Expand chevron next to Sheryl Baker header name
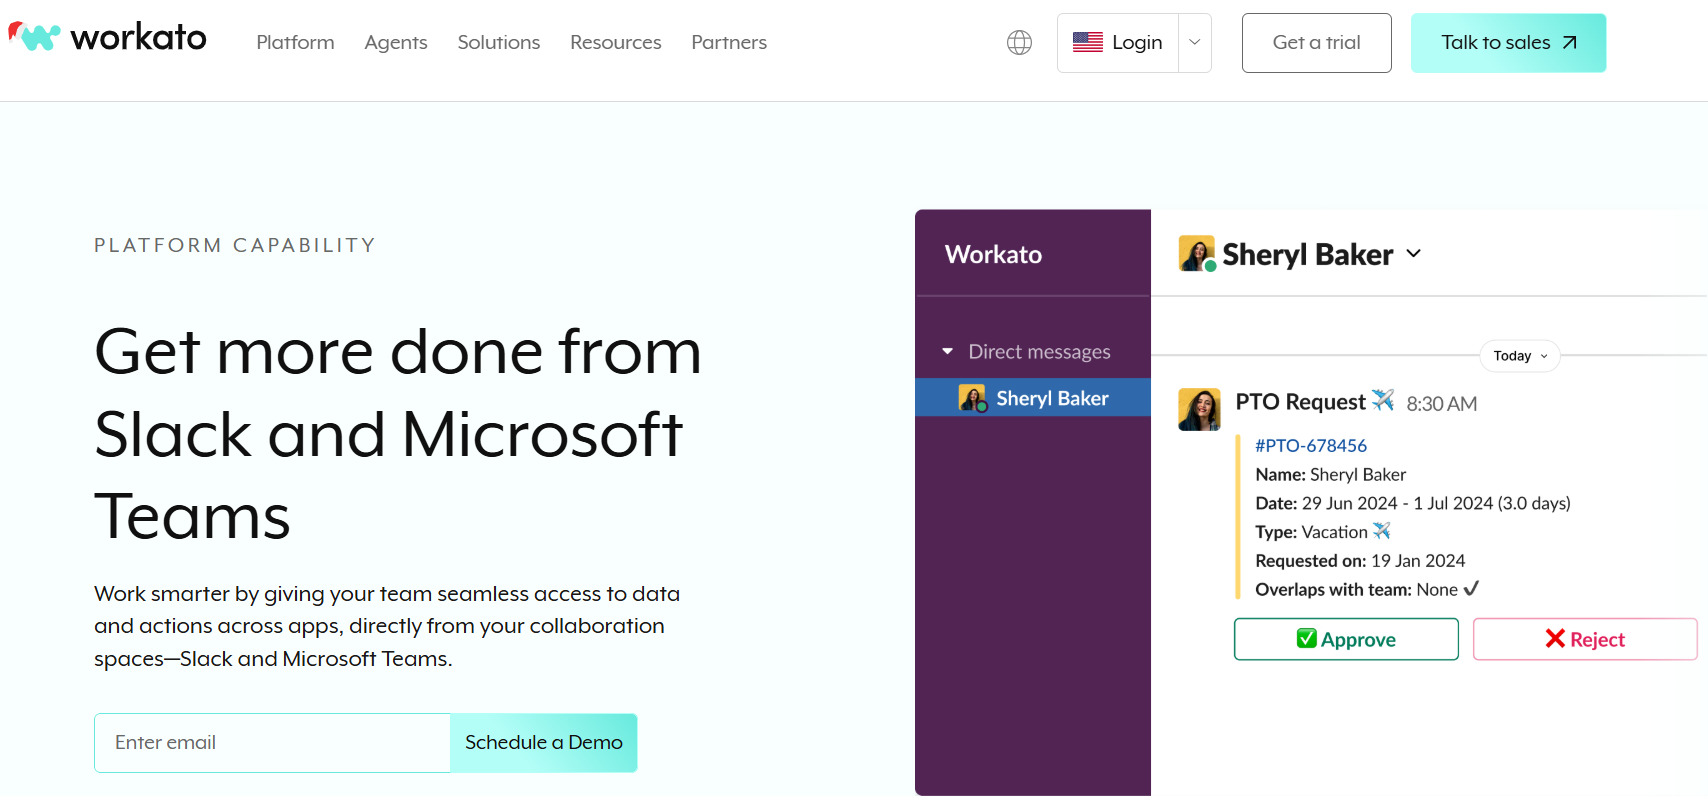 coord(1413,254)
